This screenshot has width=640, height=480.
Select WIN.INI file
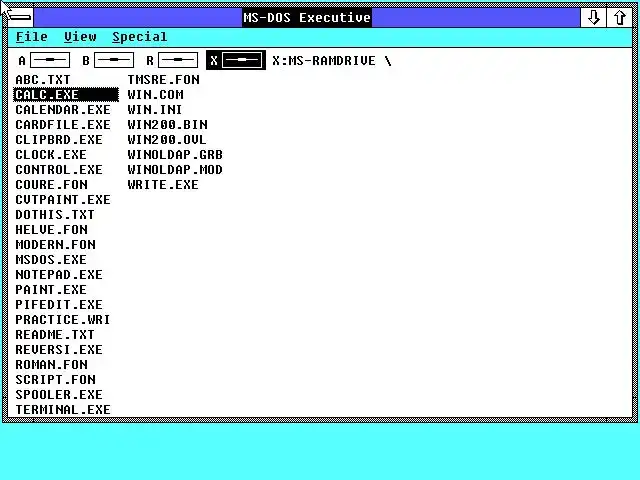pos(155,110)
